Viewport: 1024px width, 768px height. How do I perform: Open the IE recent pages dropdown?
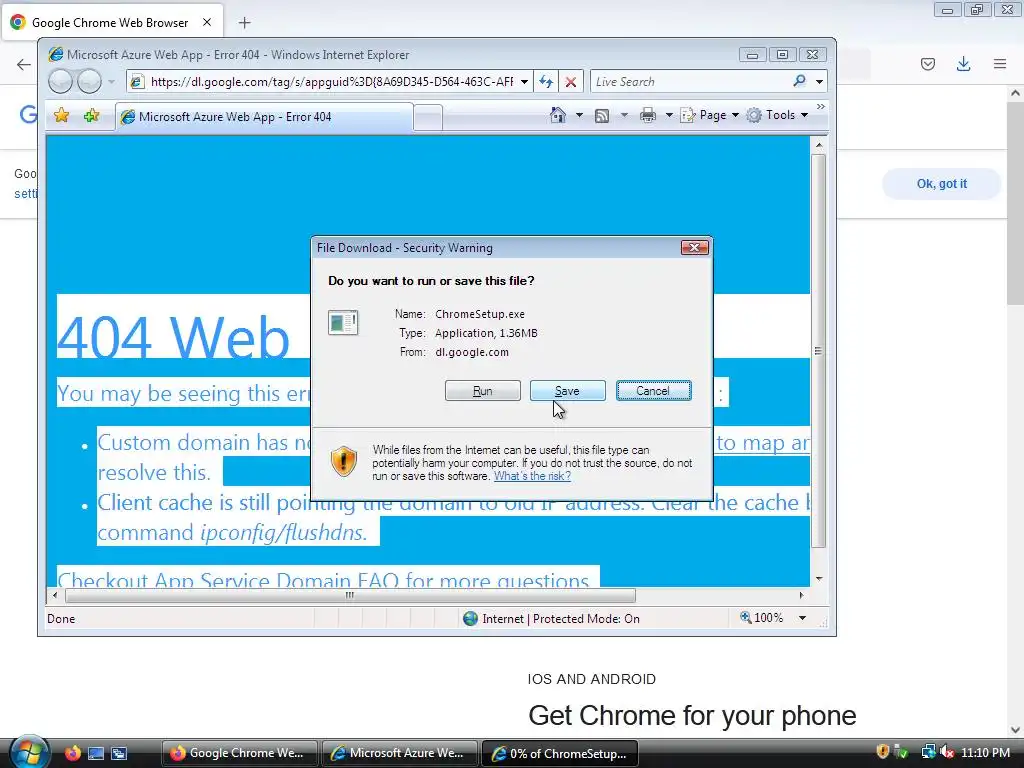coord(112,82)
